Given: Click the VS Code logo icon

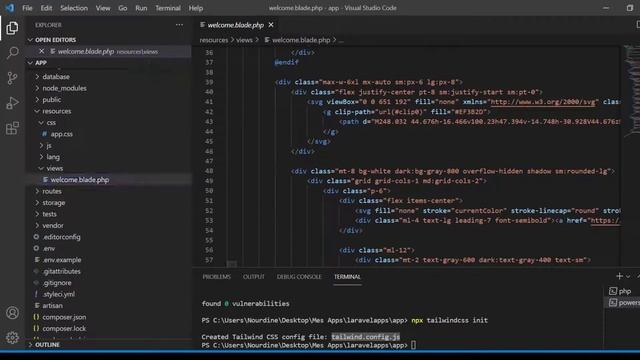Looking at the screenshot, I should point(9,8).
